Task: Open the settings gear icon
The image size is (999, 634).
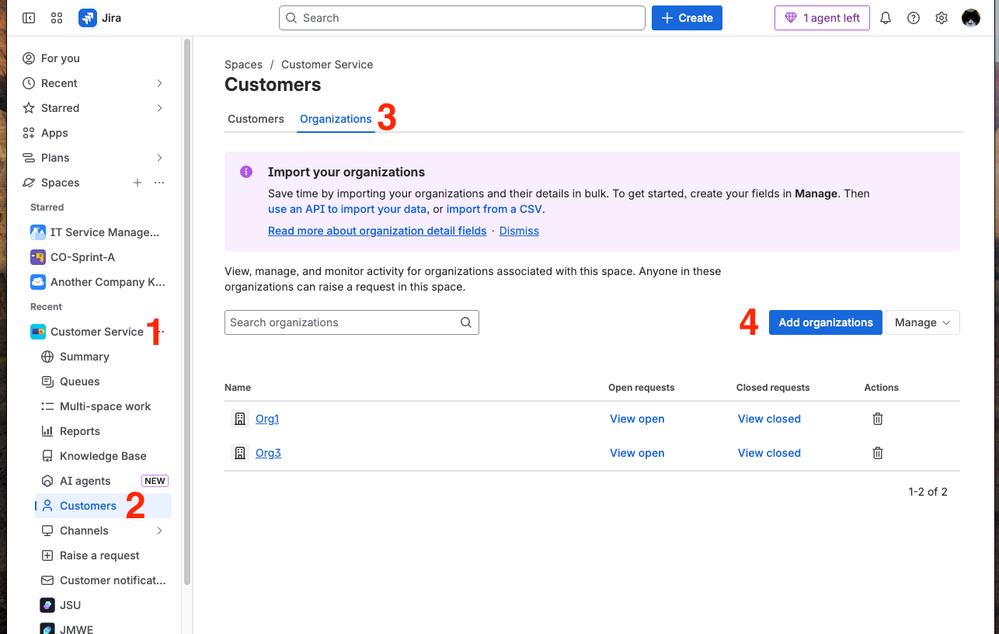Action: [942, 18]
